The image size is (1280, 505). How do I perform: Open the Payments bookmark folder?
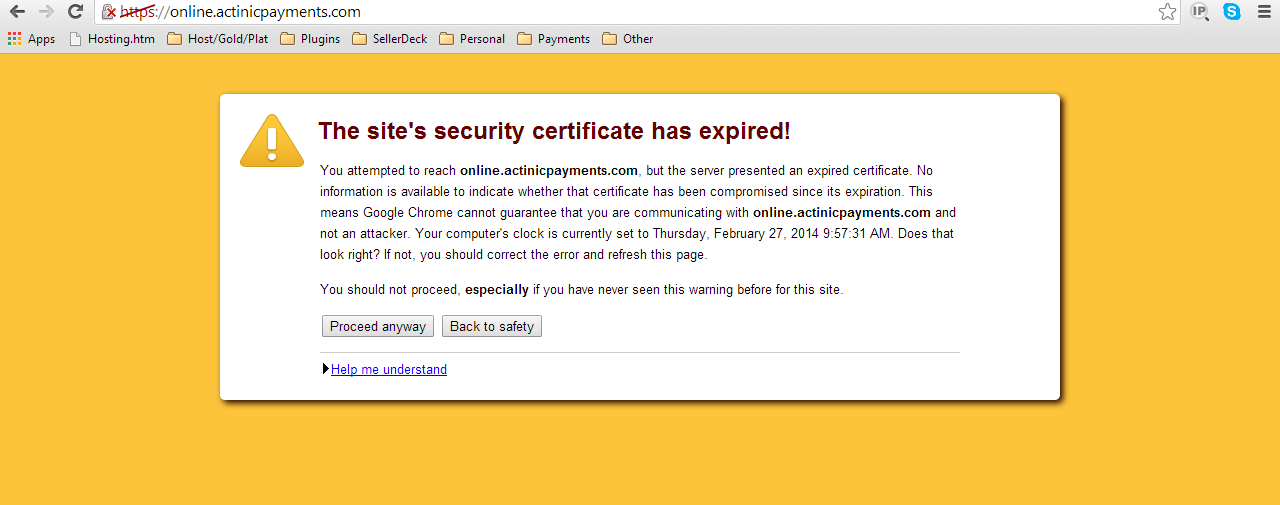point(554,39)
